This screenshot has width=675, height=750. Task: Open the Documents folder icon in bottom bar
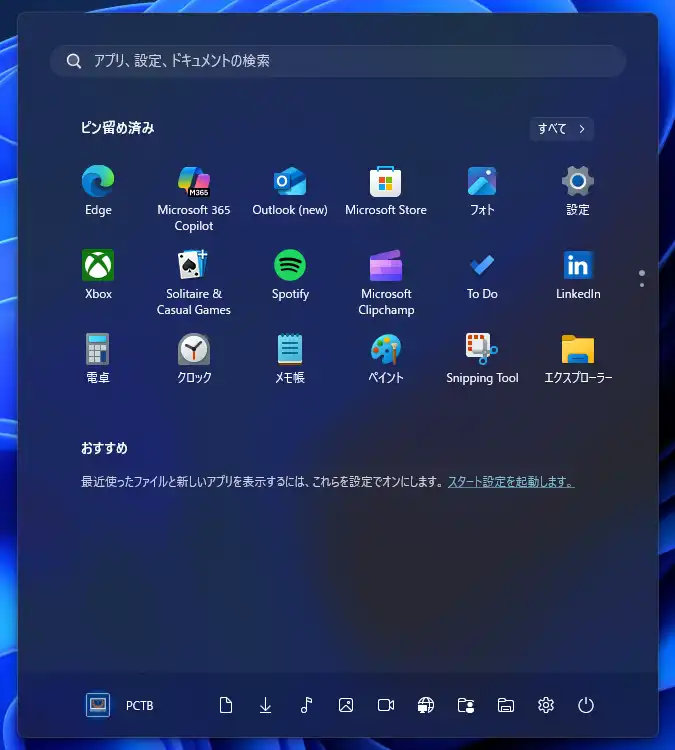tap(225, 705)
